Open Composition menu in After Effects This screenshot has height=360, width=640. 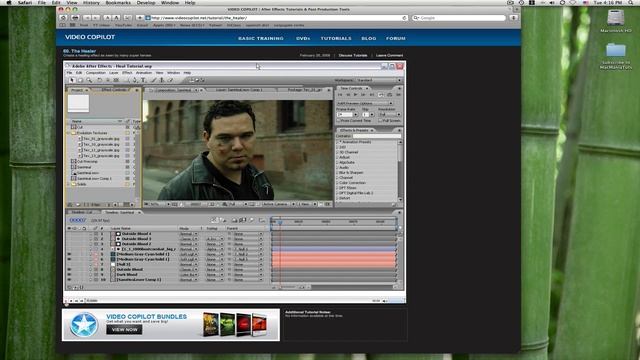coord(96,73)
